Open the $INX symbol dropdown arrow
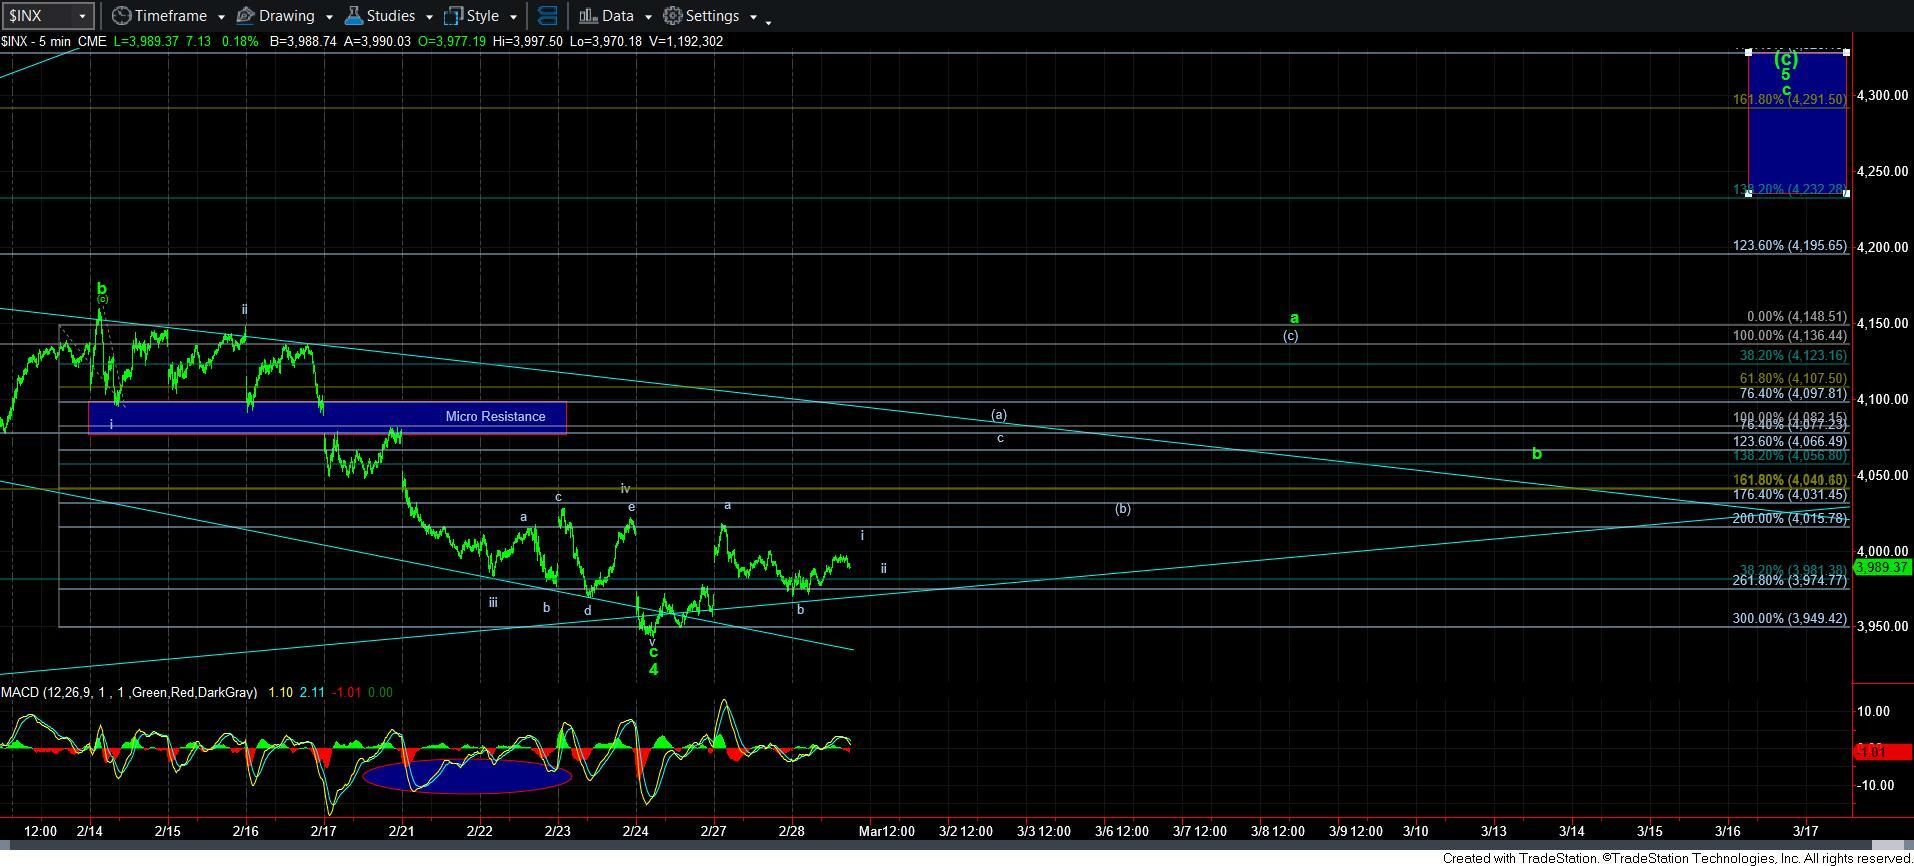Screen dimensions: 1914x866 tap(82, 16)
